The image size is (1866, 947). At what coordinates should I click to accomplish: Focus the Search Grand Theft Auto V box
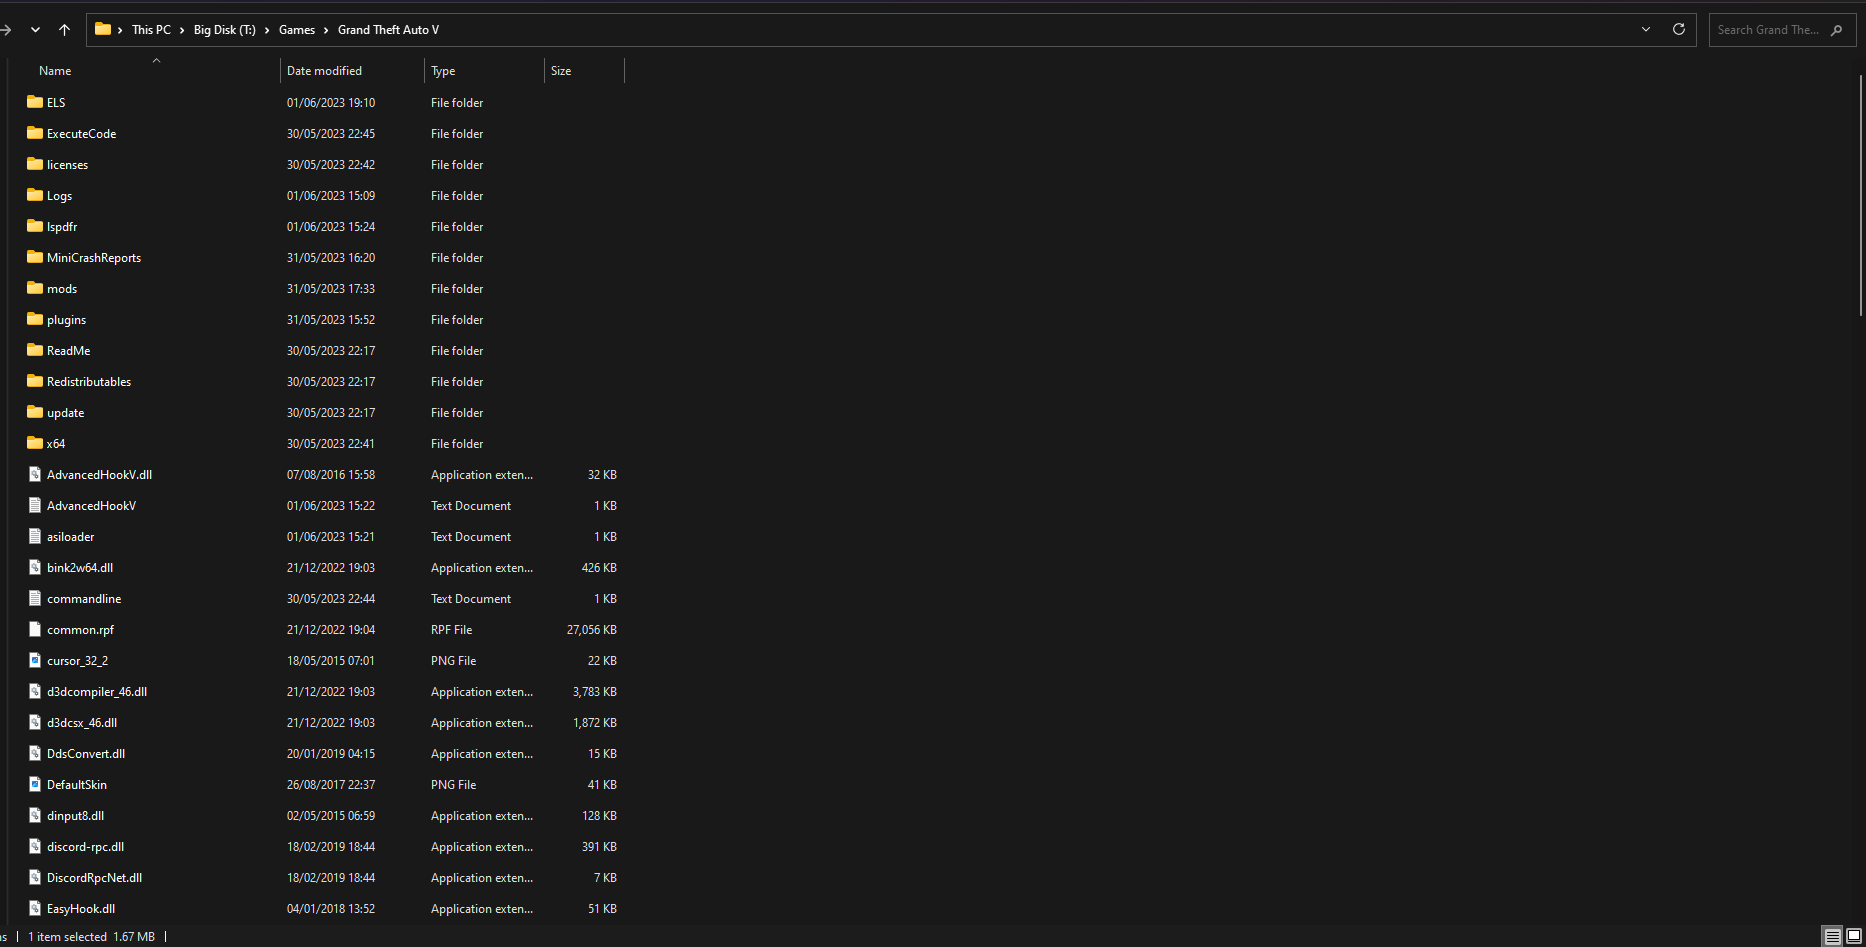click(x=1782, y=30)
